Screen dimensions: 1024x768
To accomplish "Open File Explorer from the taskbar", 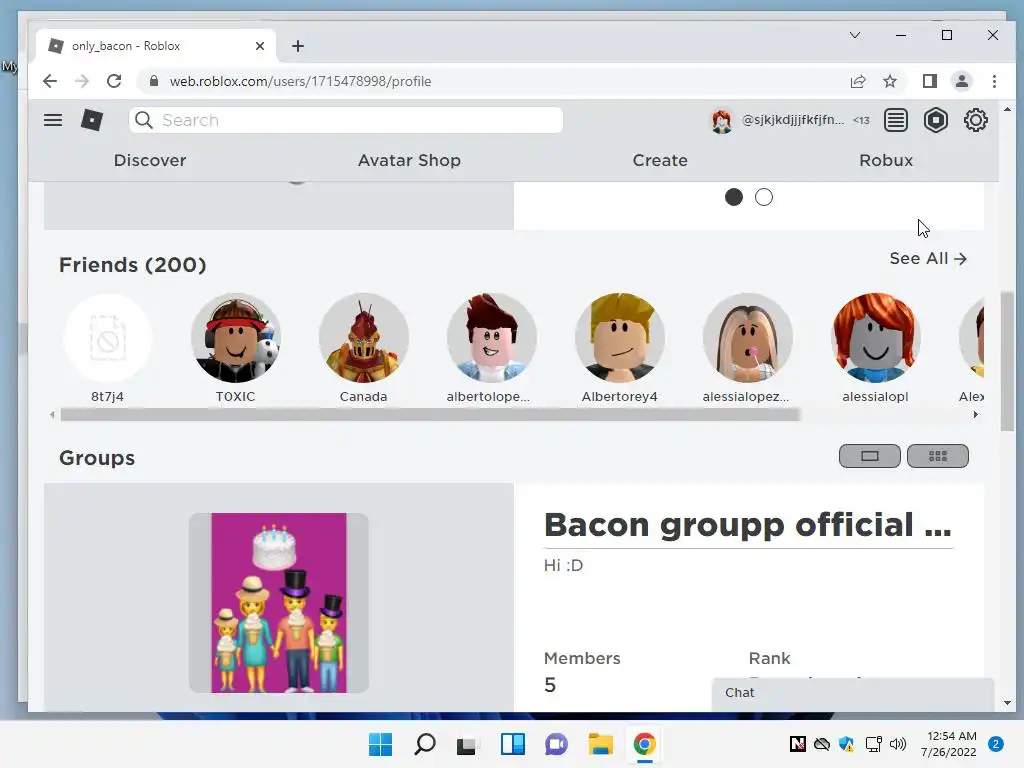I will [600, 744].
